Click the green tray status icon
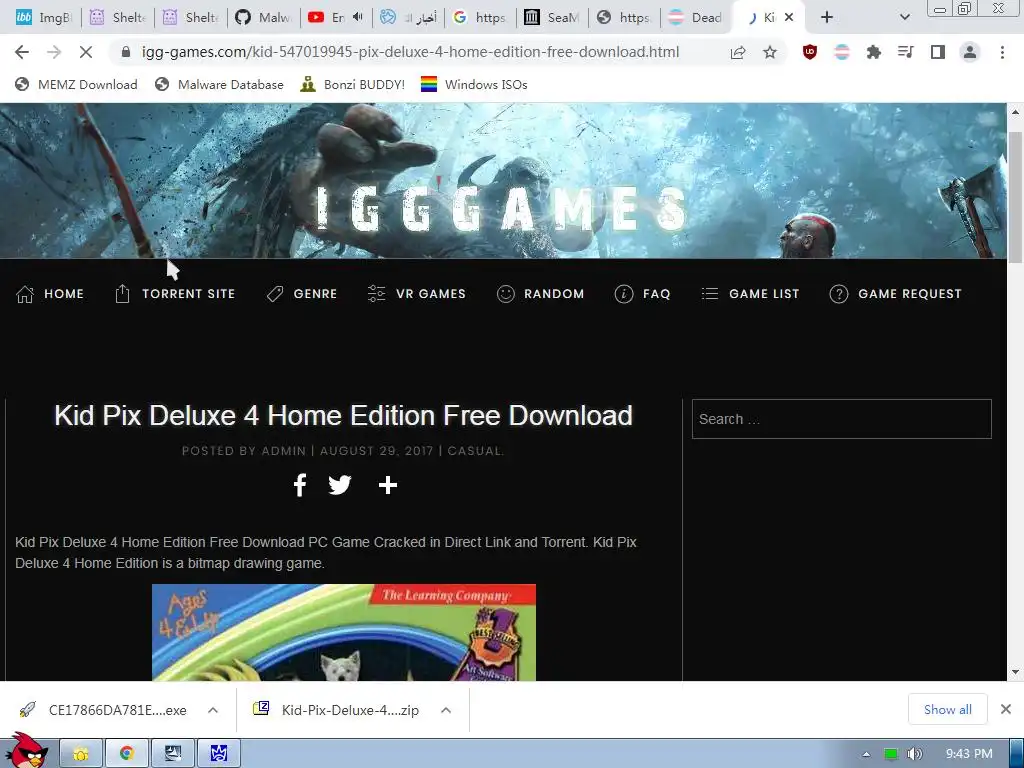Screen dimensions: 1024x768 (891, 754)
